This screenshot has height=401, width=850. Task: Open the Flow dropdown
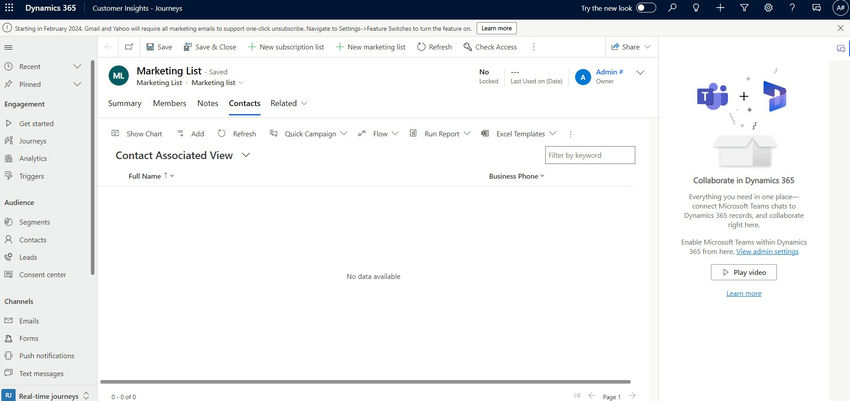pos(378,134)
